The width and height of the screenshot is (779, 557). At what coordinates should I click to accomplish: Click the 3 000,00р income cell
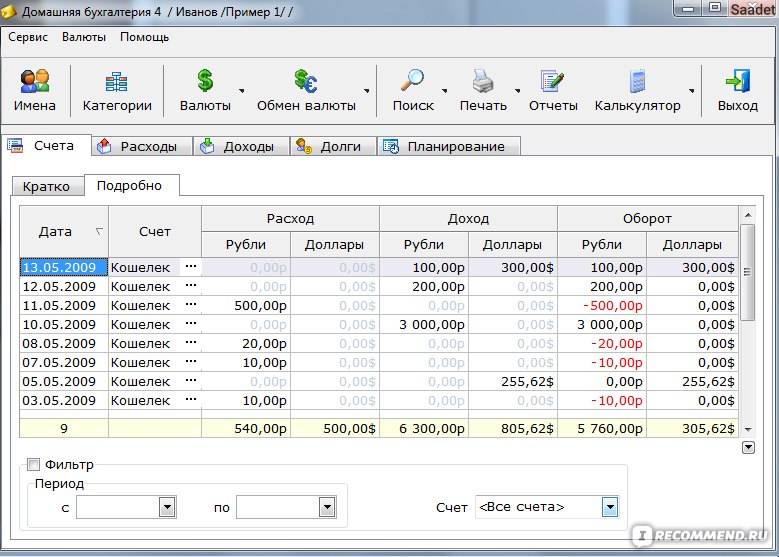point(424,324)
